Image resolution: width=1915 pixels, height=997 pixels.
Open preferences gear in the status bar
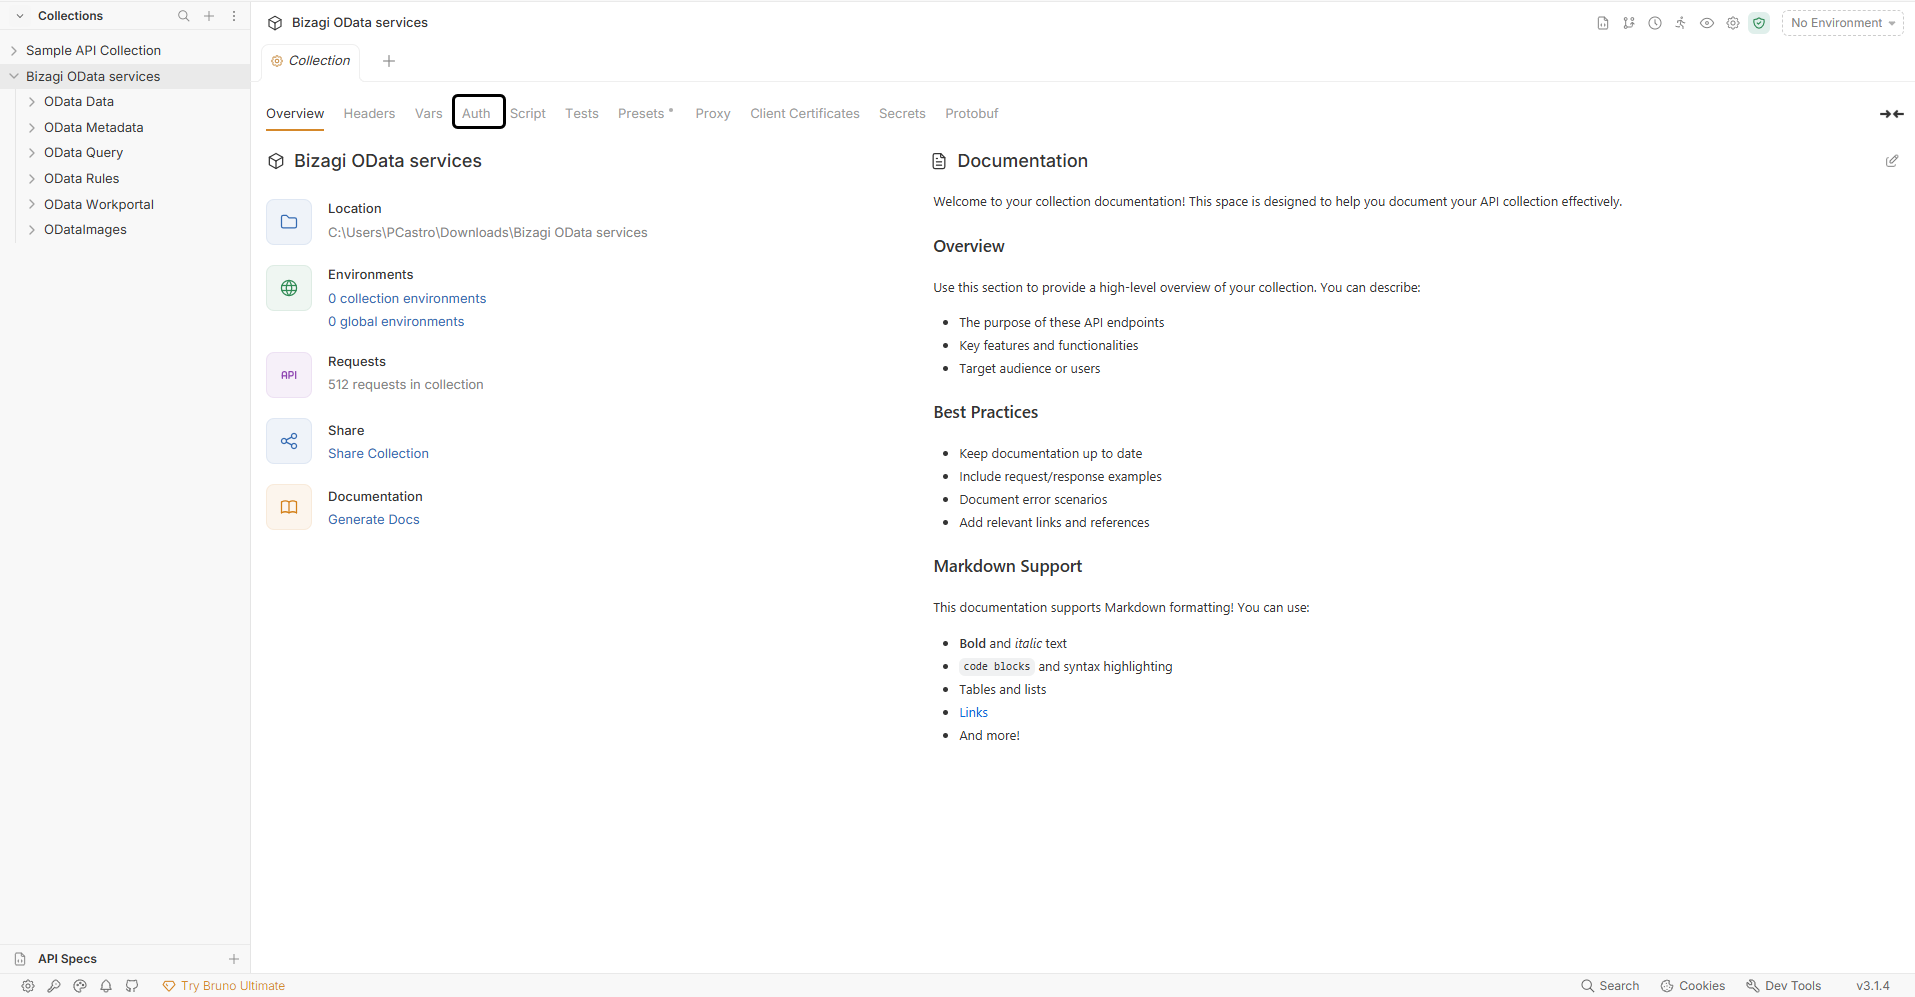click(28, 986)
